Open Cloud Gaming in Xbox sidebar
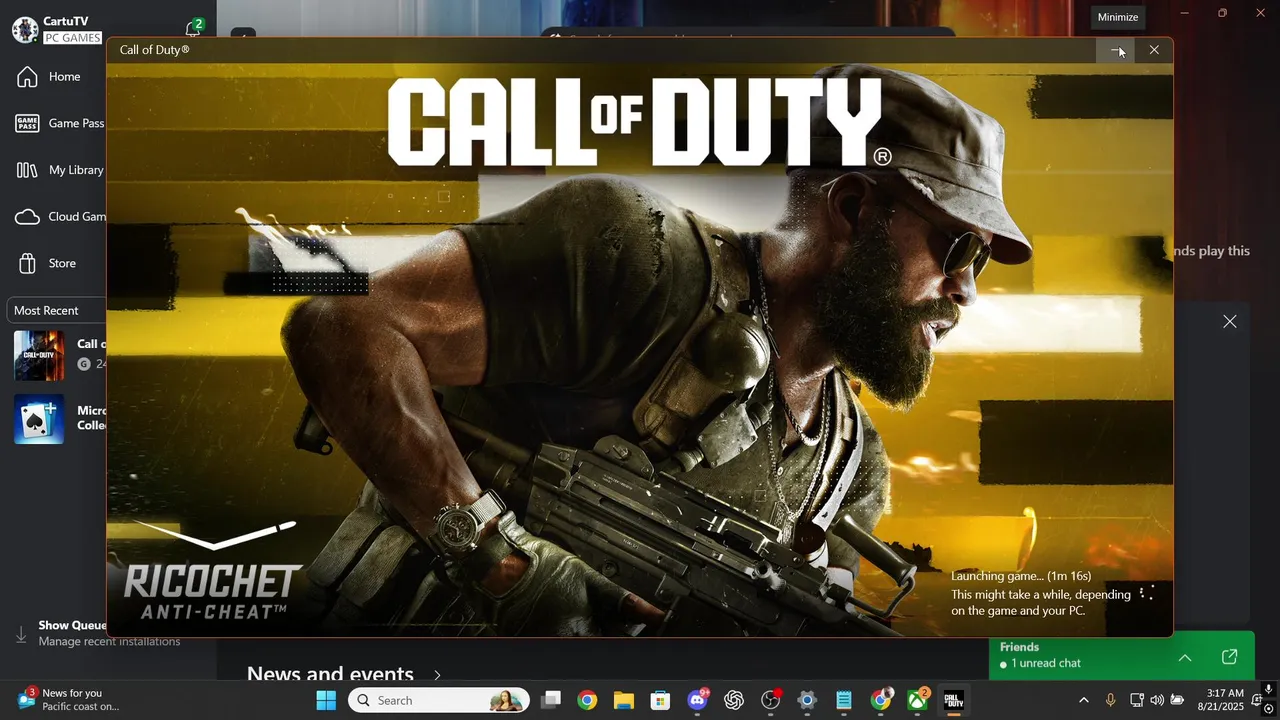 62,217
